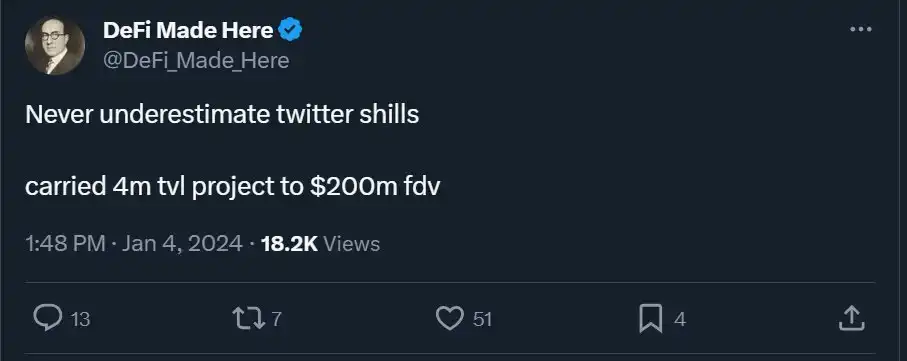Click the word Views beside 18.2K
Screen dimensions: 907x361
[352, 244]
